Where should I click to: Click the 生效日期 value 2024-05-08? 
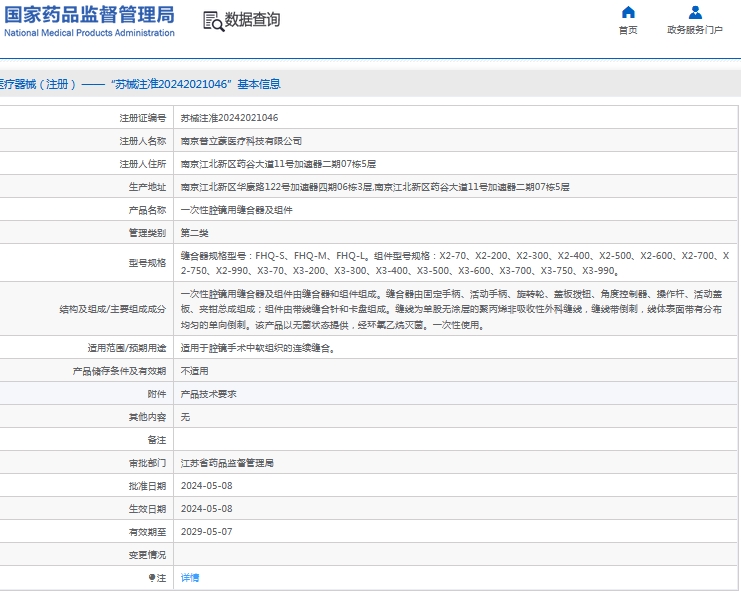click(207, 509)
